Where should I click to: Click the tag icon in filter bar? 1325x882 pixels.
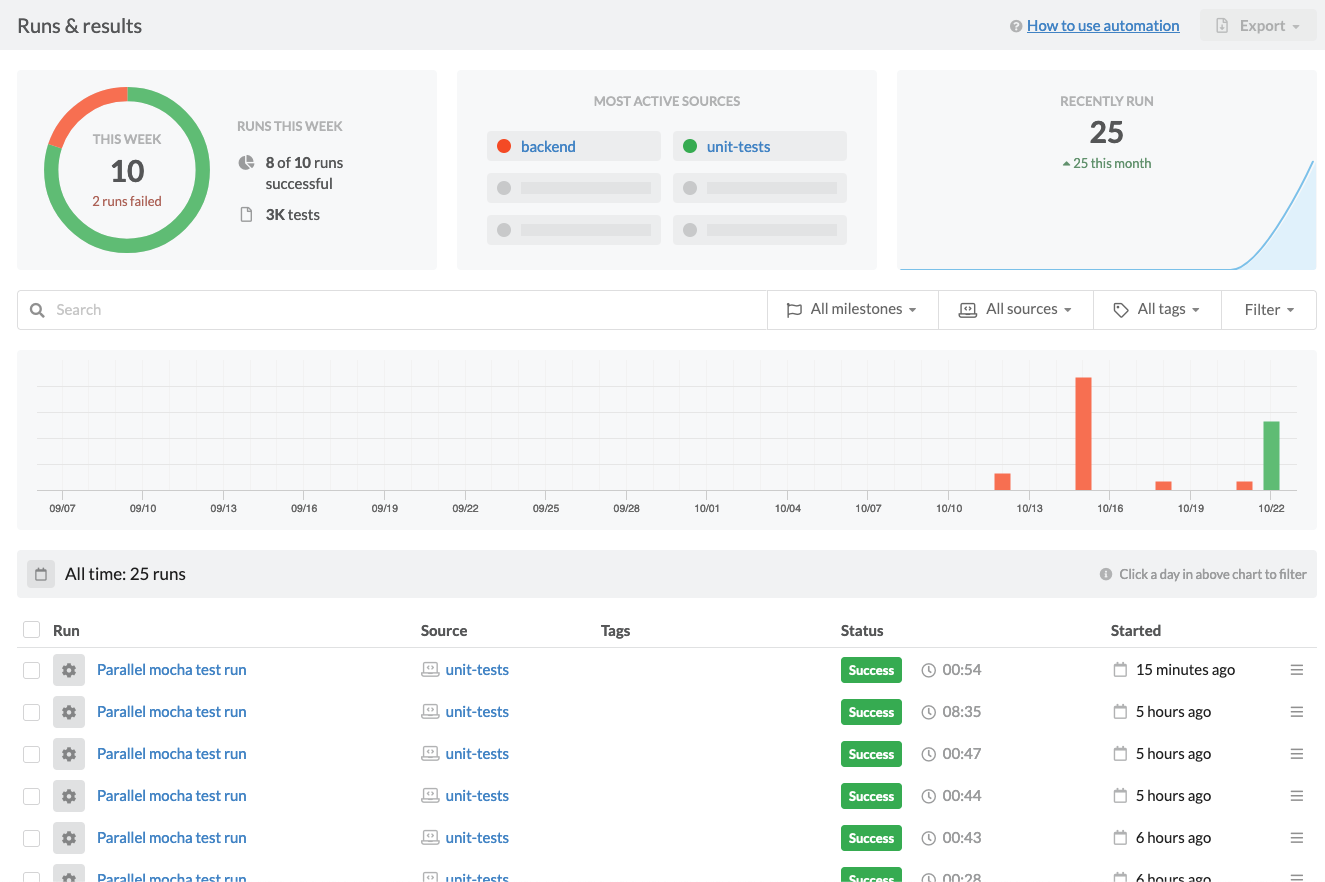[1121, 310]
